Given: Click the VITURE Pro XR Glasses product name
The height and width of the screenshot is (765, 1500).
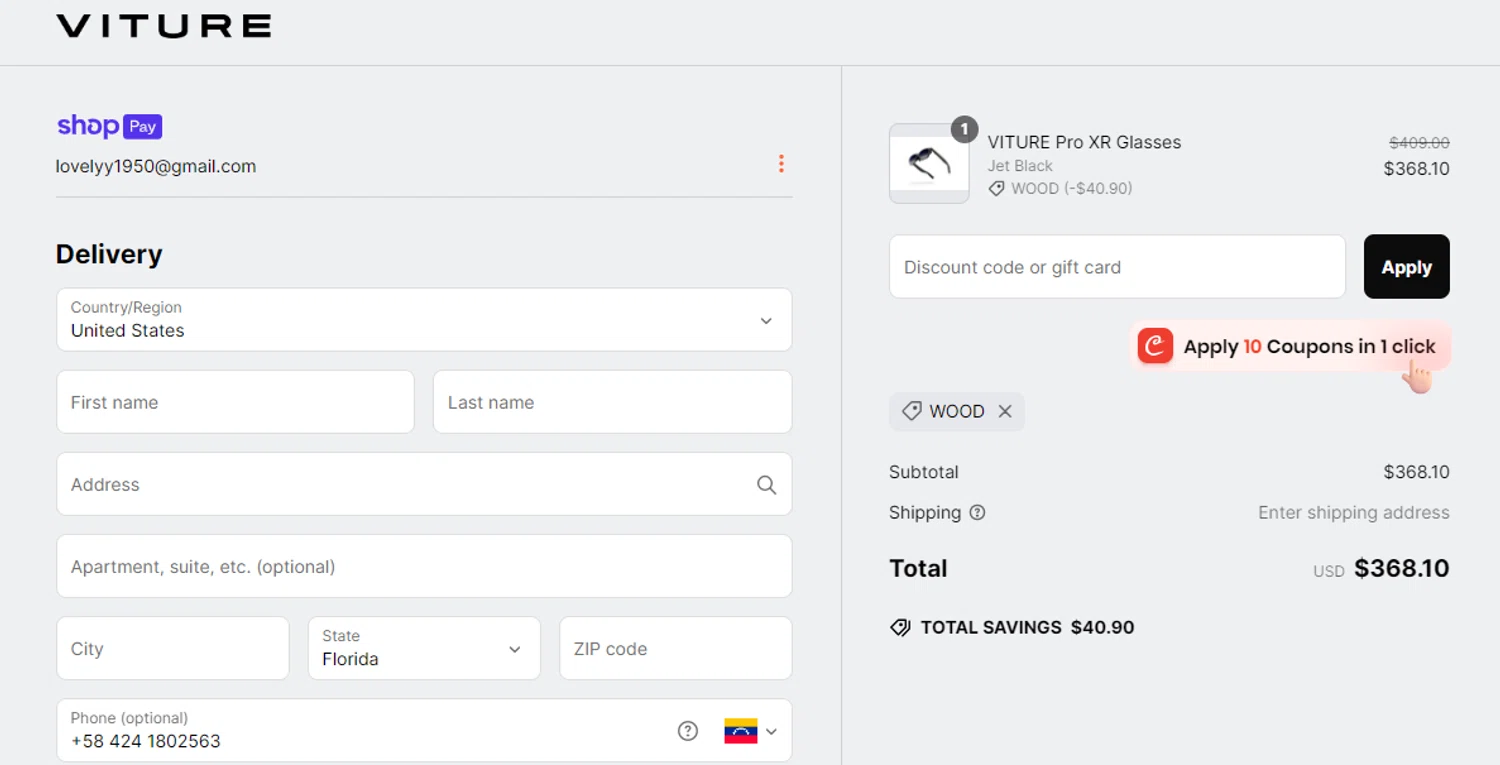Looking at the screenshot, I should coord(1084,142).
